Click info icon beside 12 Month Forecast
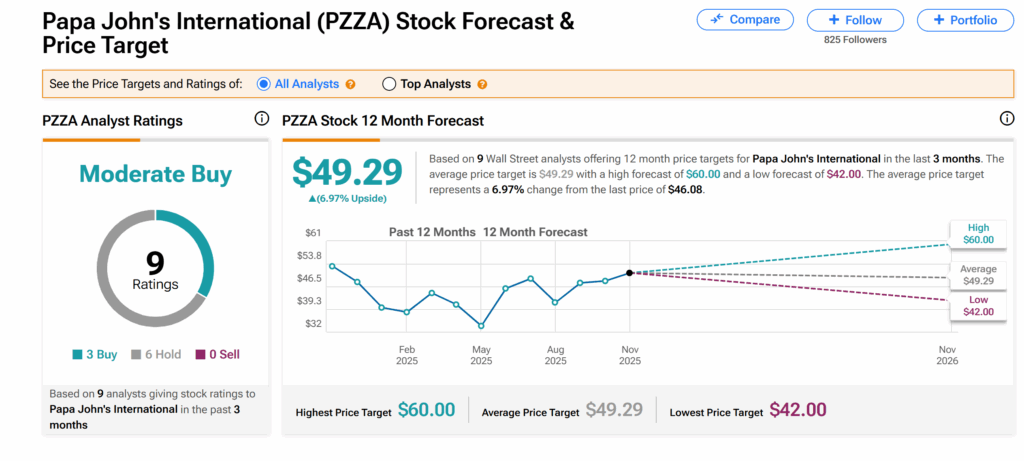This screenshot has width=1024, height=461. pyautogui.click(x=1007, y=119)
